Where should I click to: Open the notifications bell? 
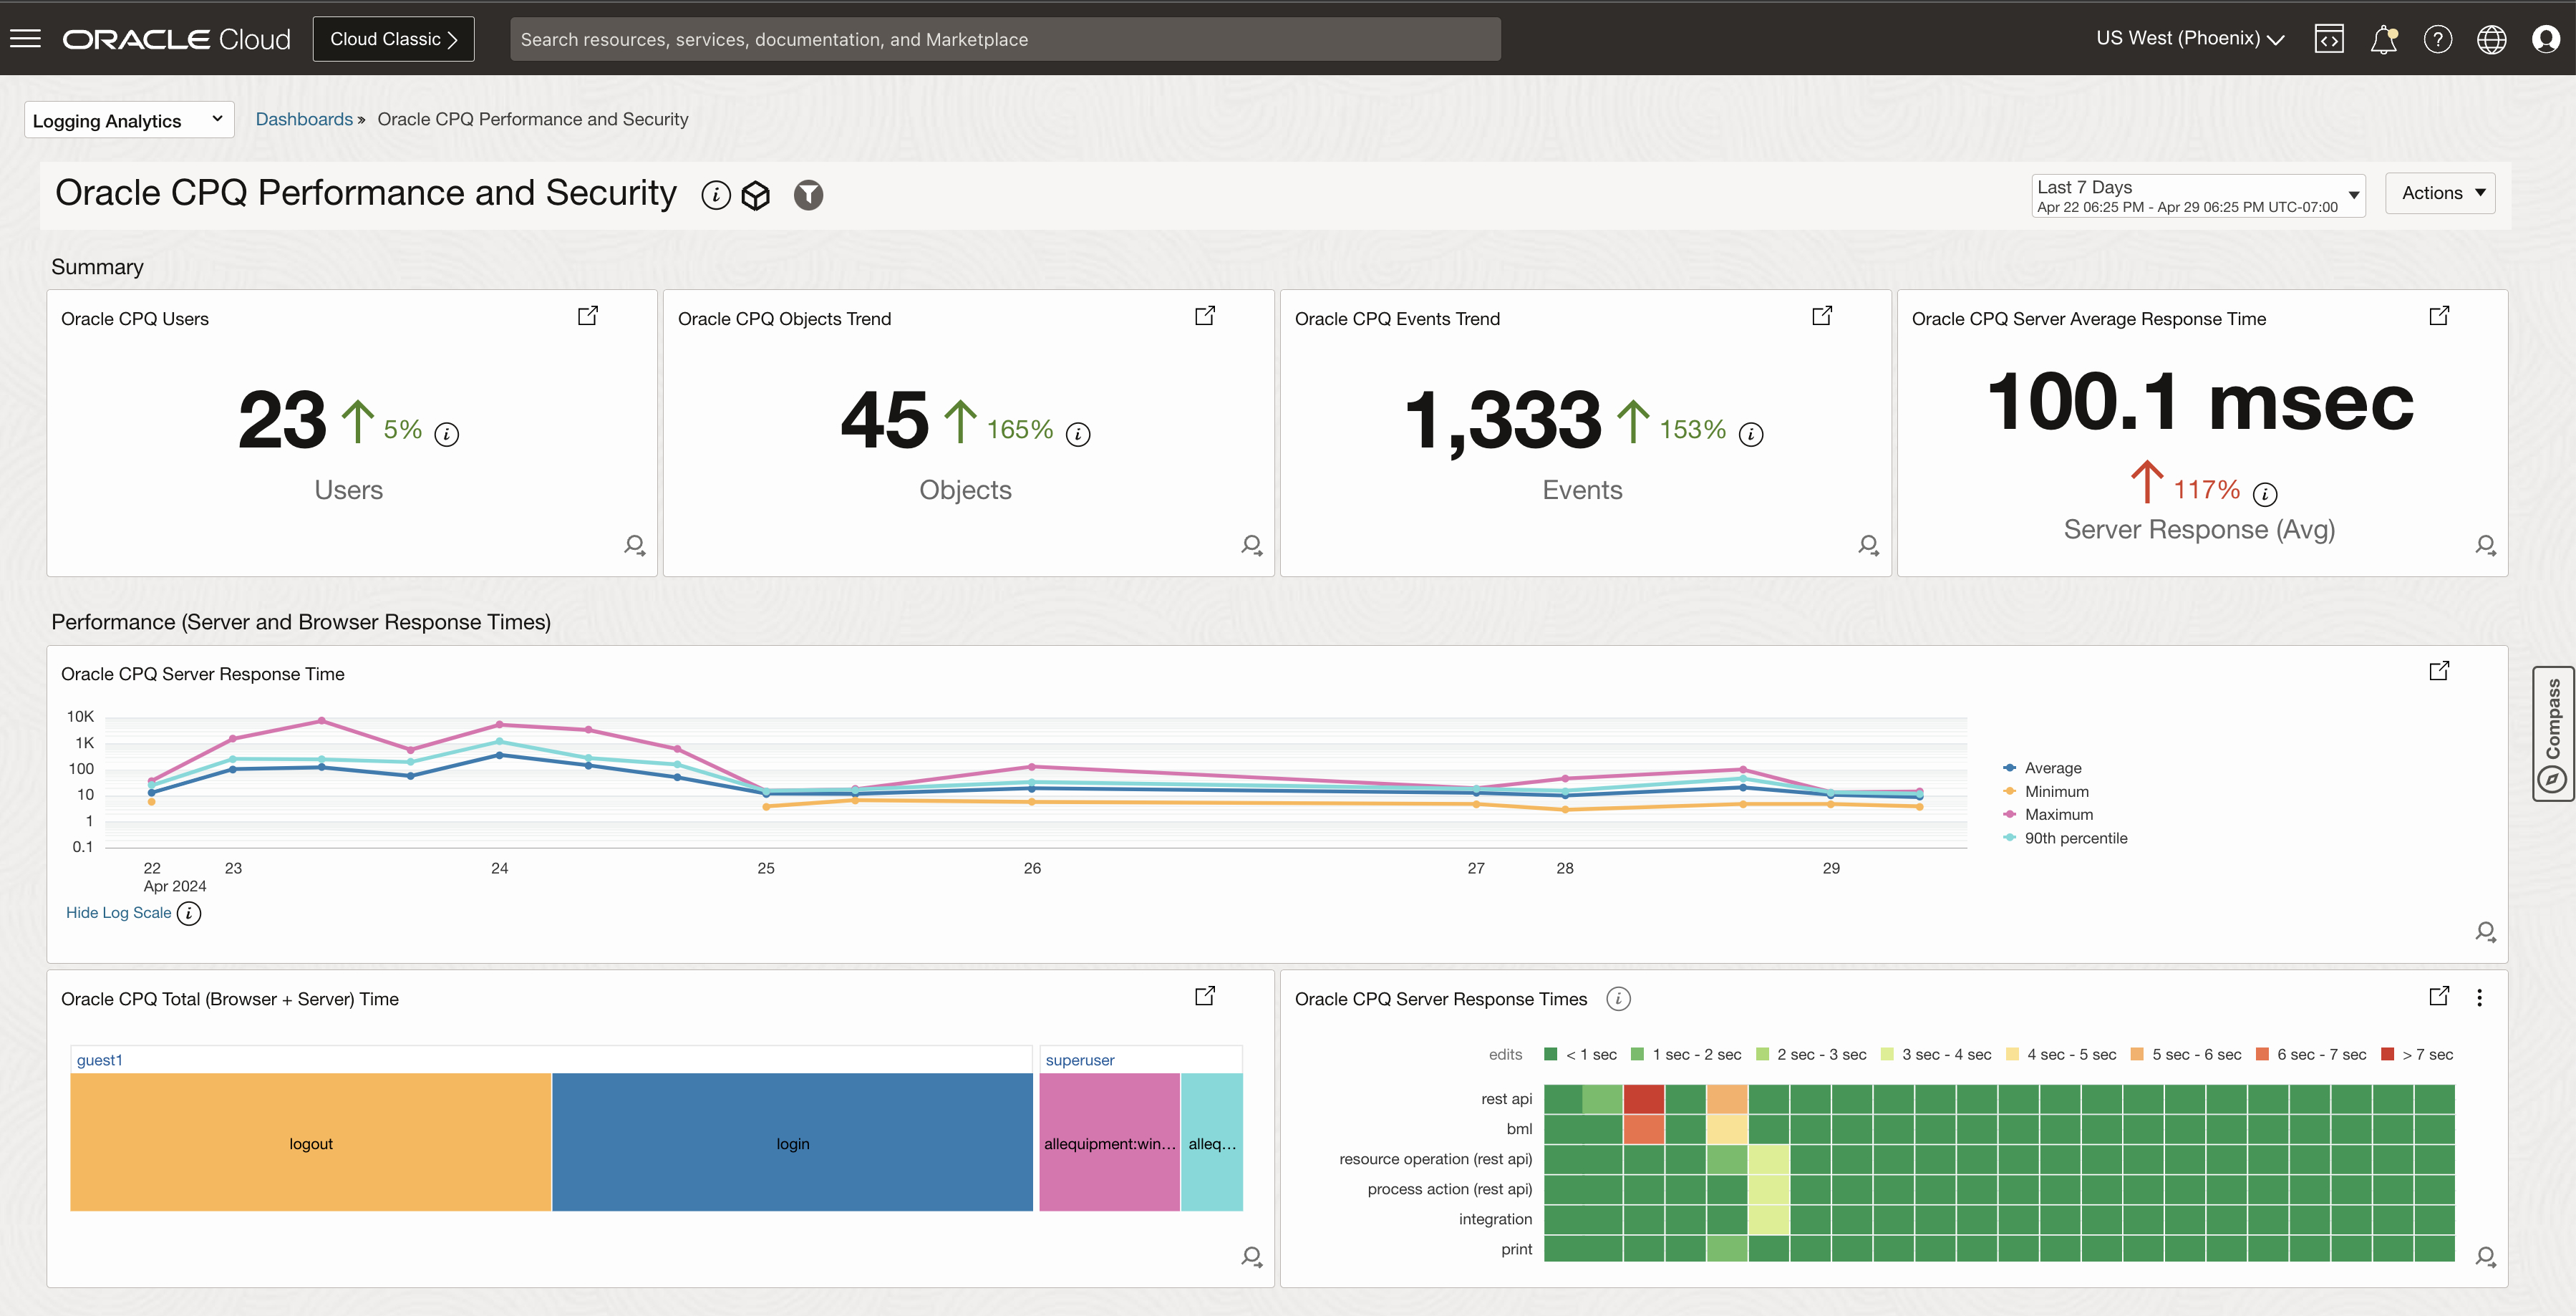[2384, 39]
